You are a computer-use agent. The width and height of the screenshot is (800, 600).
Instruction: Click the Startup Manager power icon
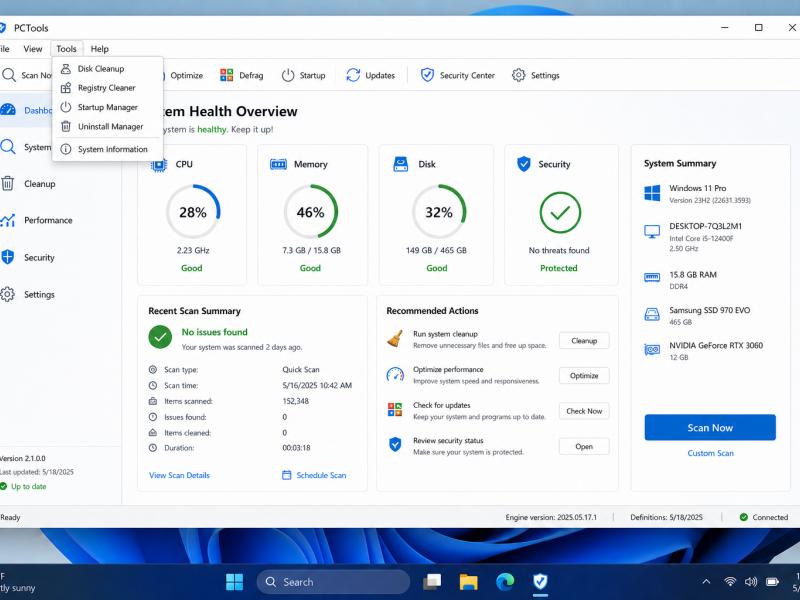[66, 107]
